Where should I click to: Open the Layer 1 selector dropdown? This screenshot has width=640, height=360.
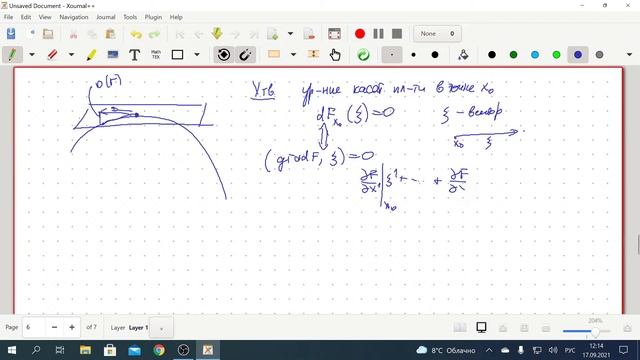pos(161,328)
